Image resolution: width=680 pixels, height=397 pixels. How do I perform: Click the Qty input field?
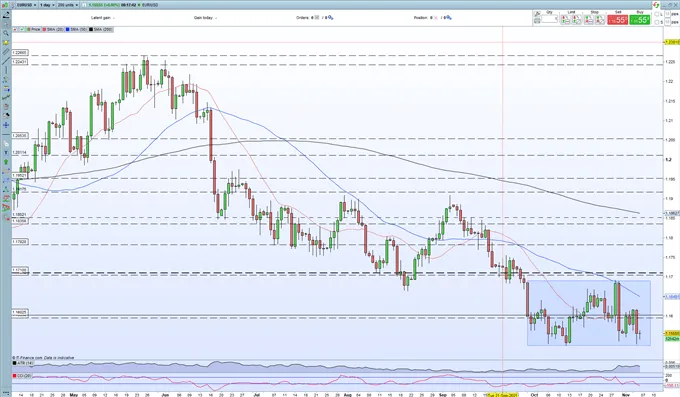pos(550,19)
